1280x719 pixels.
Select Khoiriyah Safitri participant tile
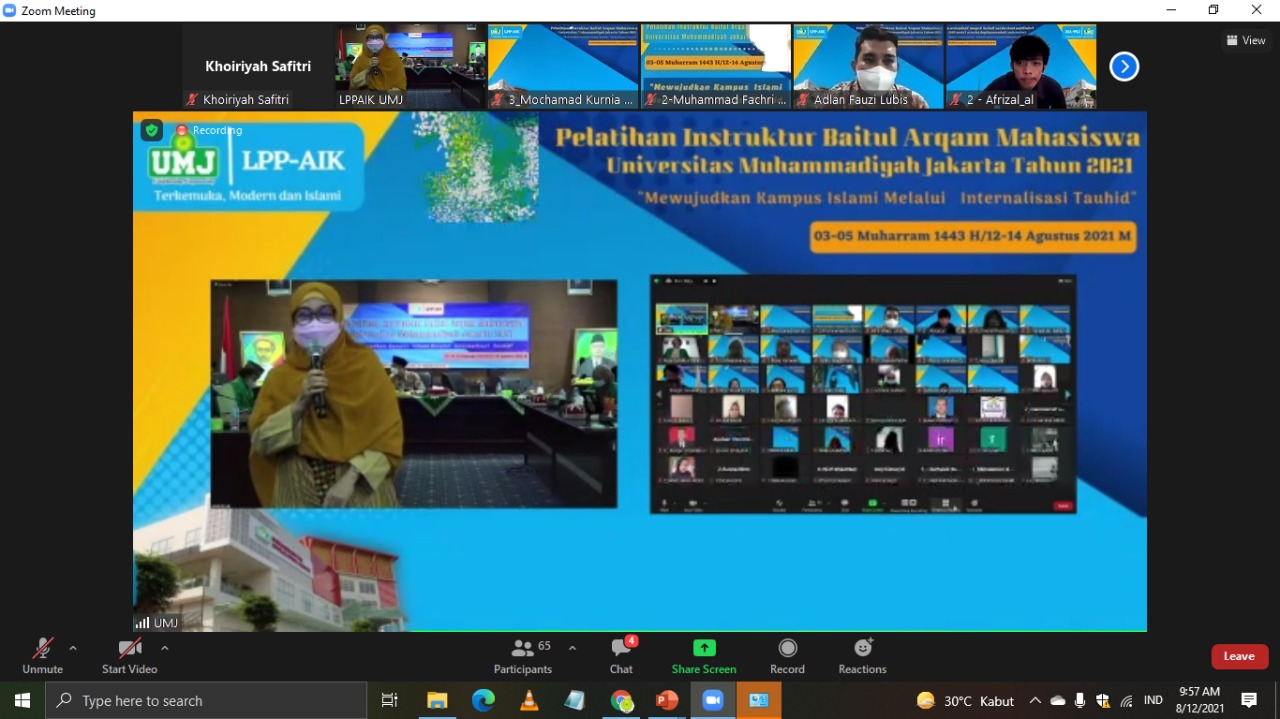click(258, 67)
